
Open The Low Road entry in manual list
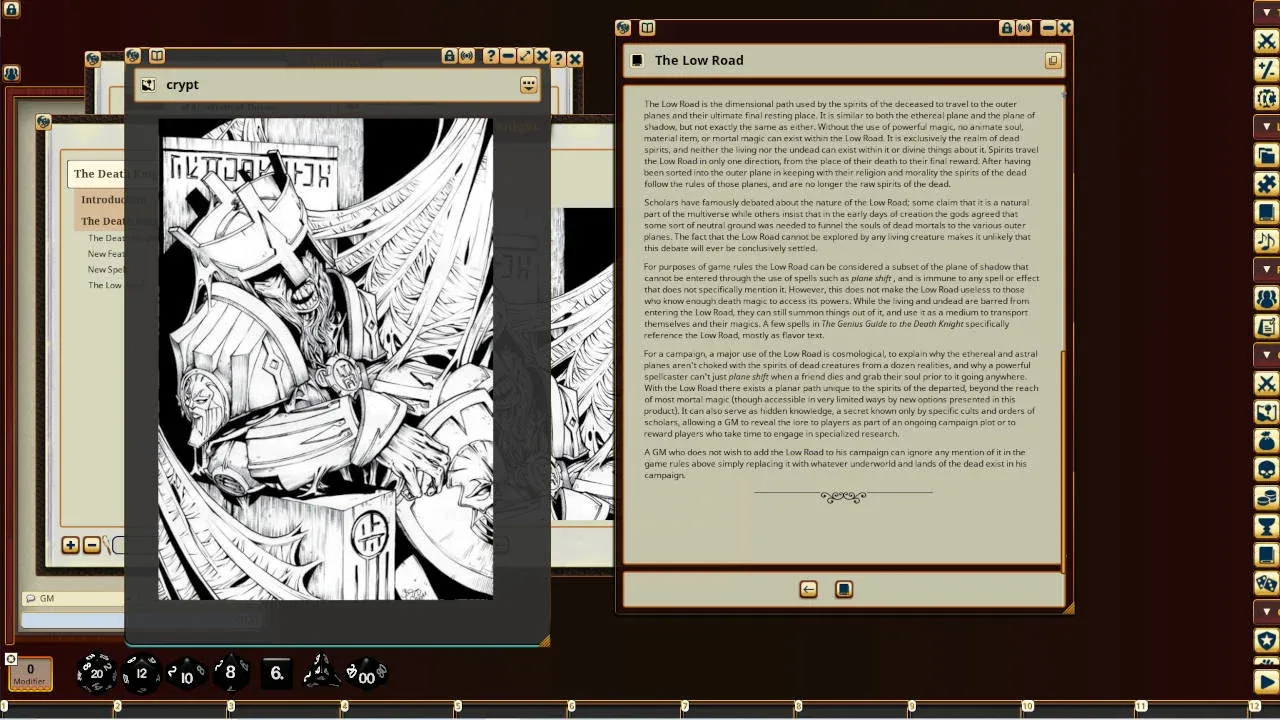coord(106,285)
